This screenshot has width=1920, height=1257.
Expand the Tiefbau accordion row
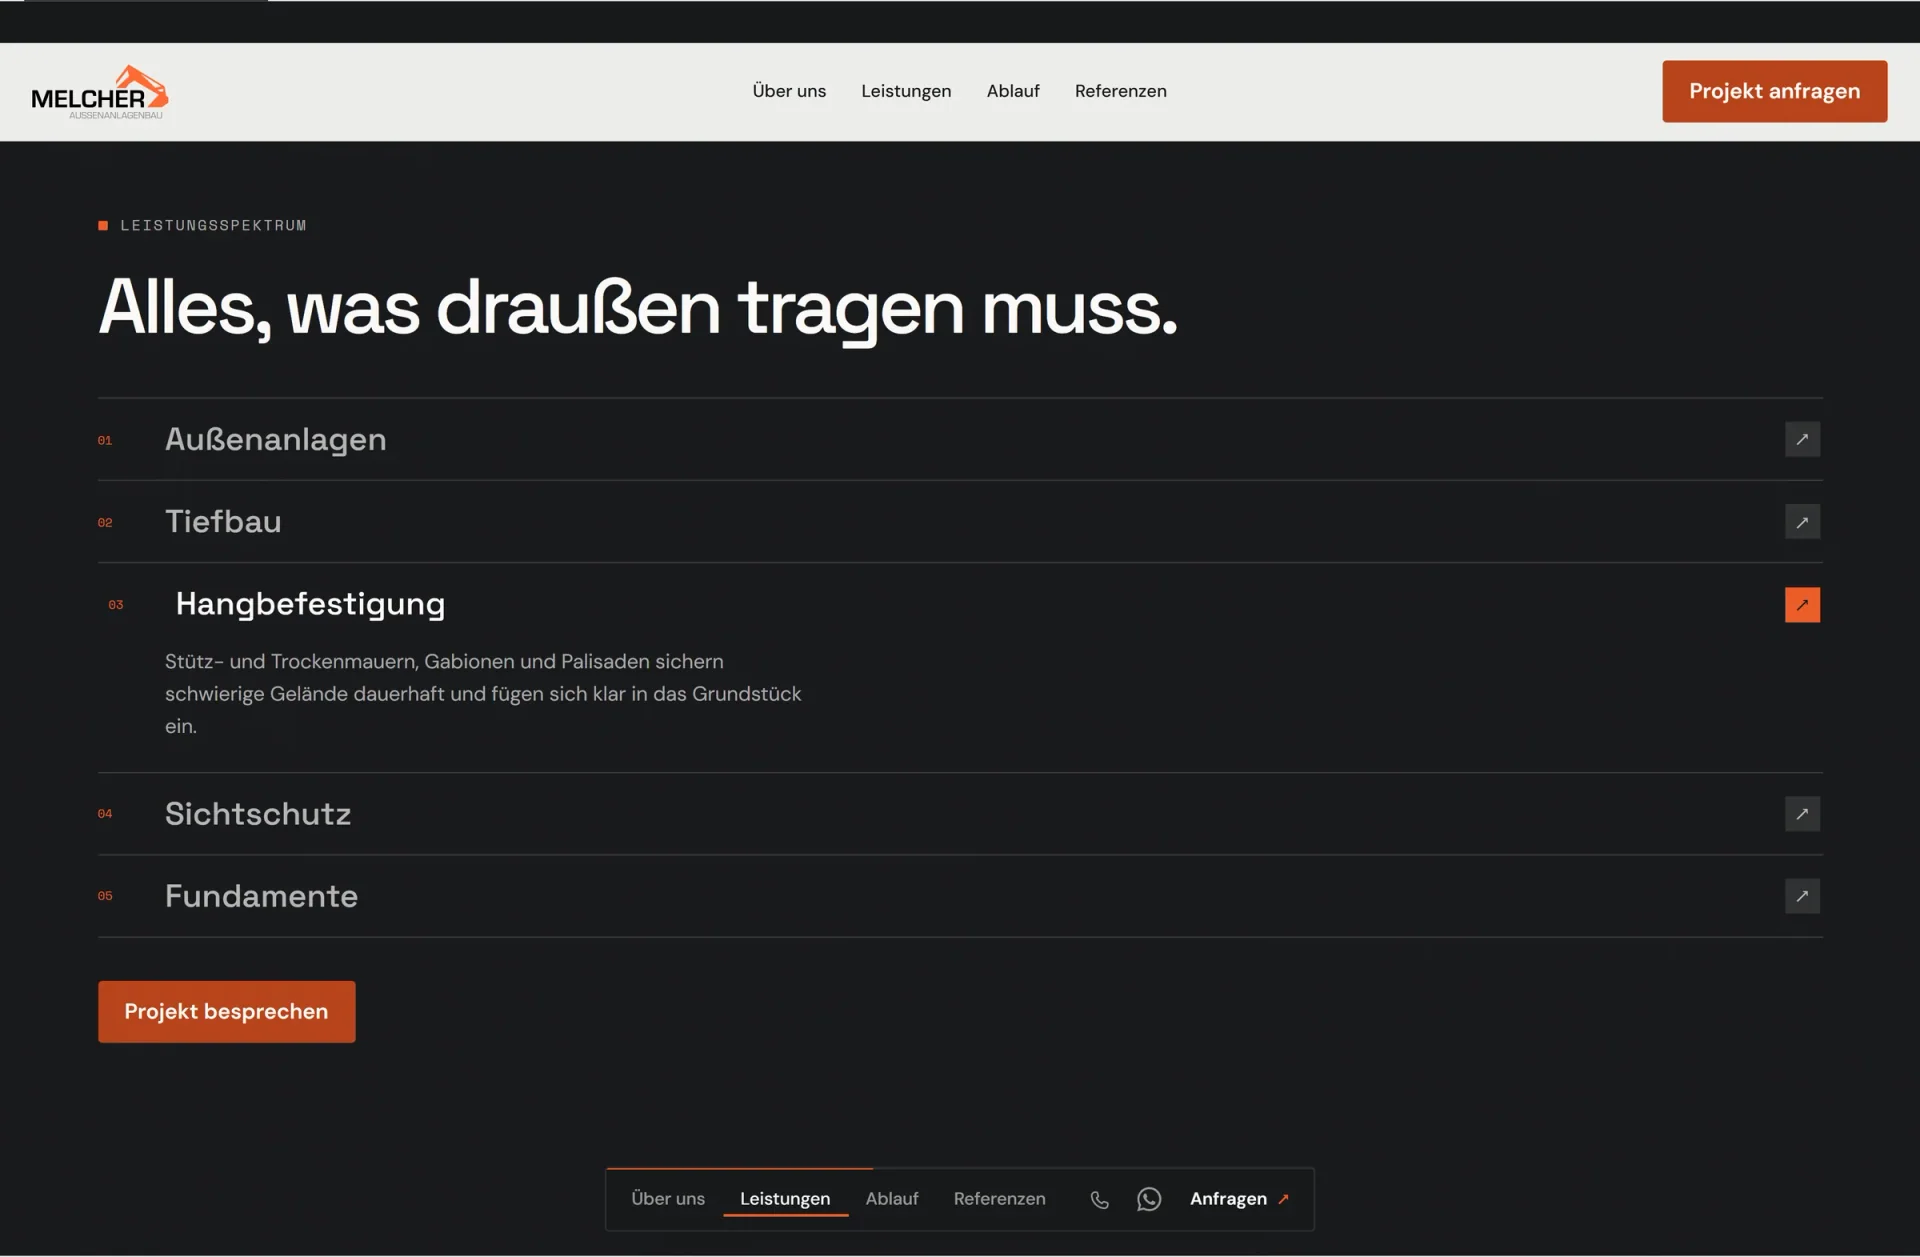[960, 522]
